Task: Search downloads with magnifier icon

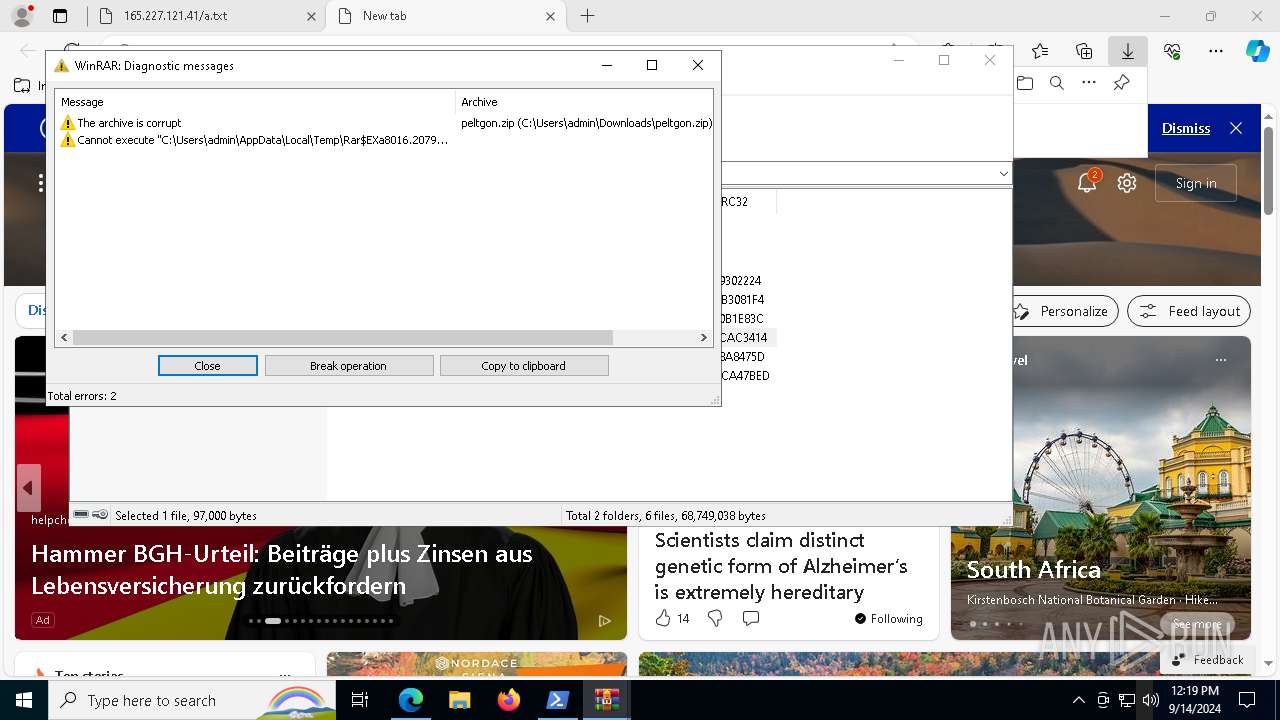Action: [1057, 83]
